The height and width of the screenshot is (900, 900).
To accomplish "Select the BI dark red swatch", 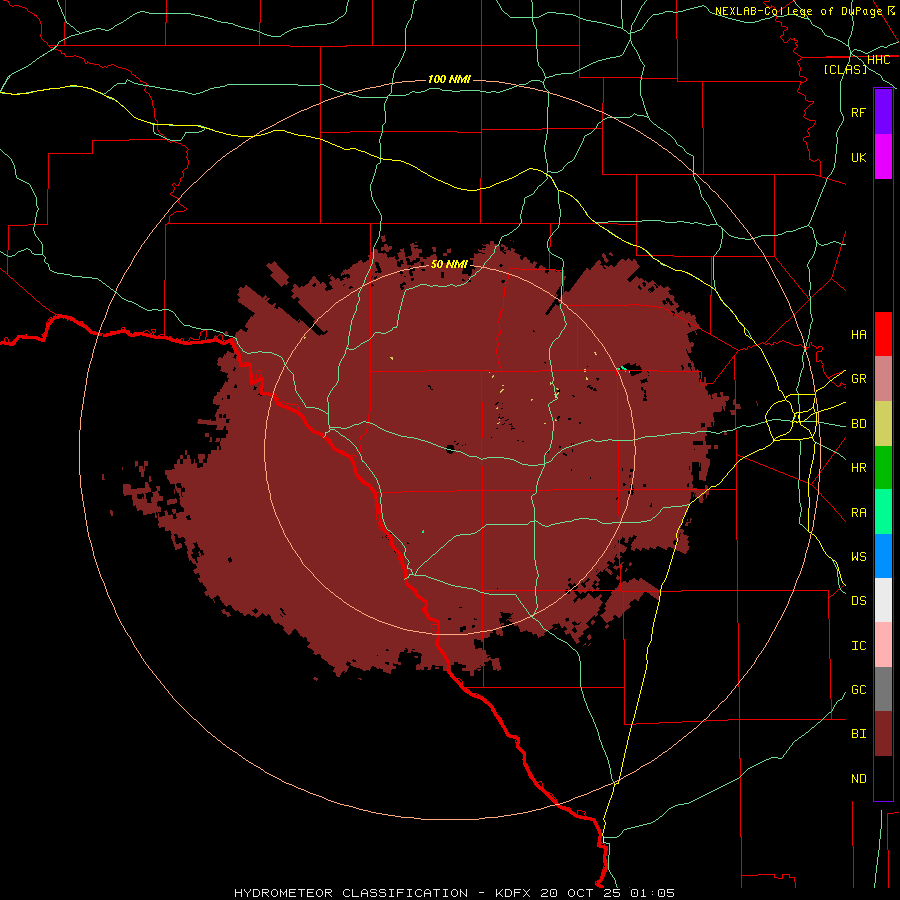I will [x=883, y=734].
